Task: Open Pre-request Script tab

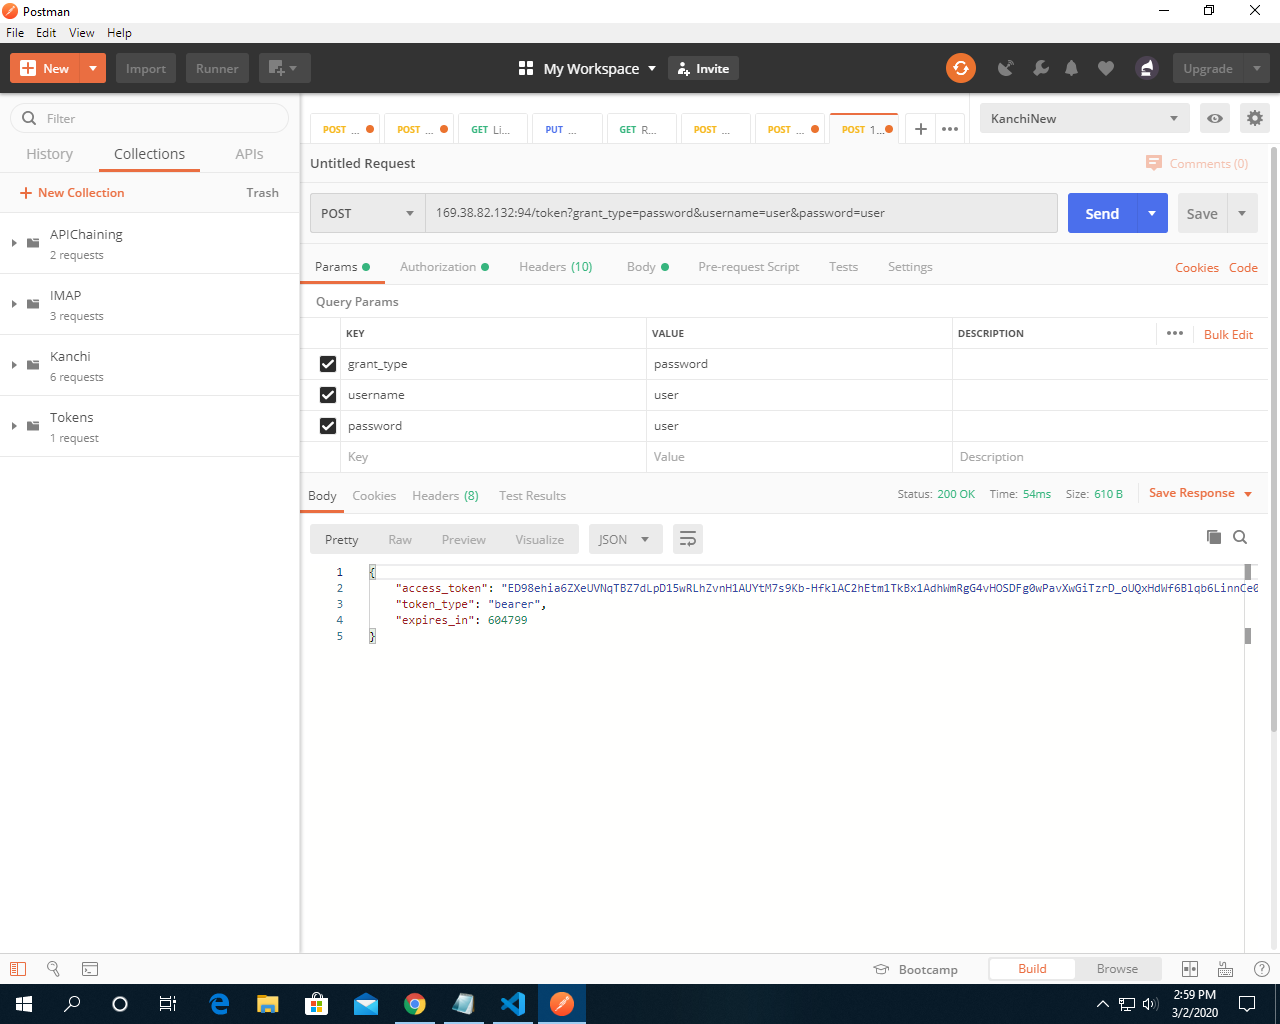Action: coord(748,267)
